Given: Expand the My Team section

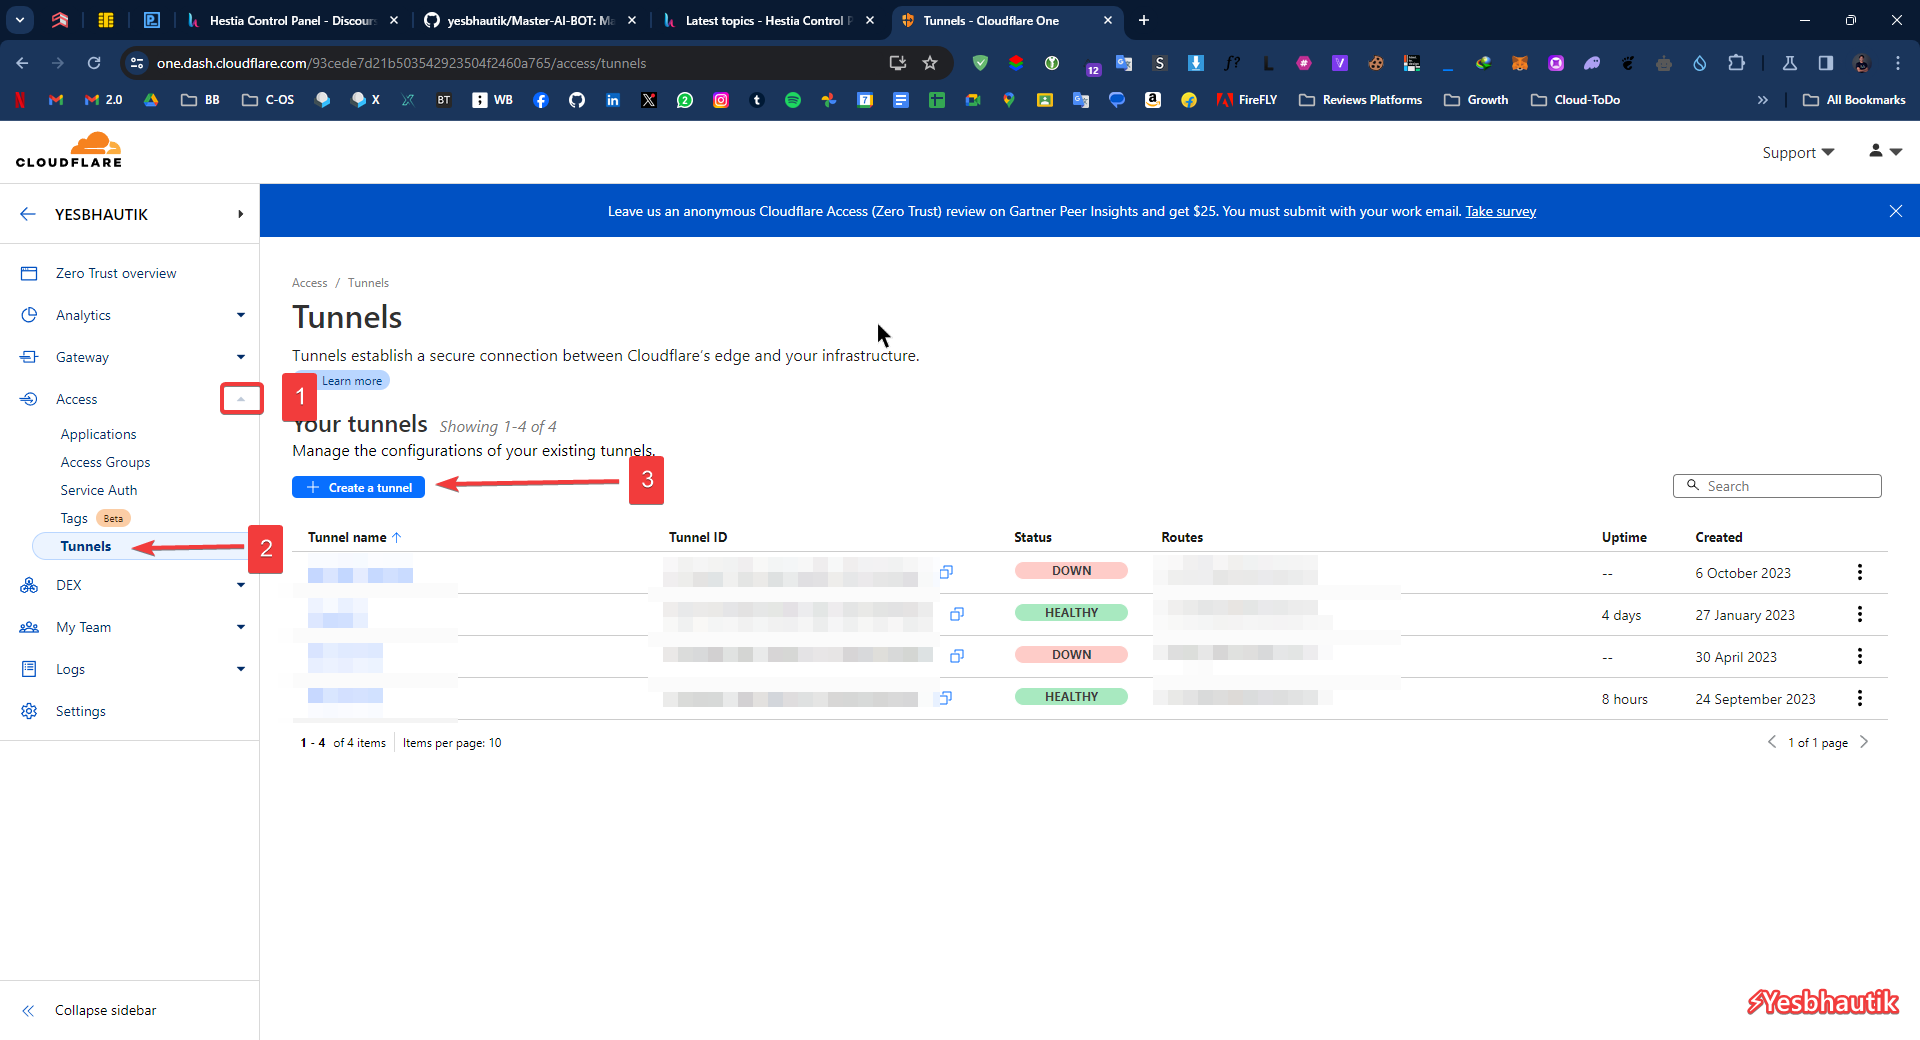Looking at the screenshot, I should click(x=241, y=627).
